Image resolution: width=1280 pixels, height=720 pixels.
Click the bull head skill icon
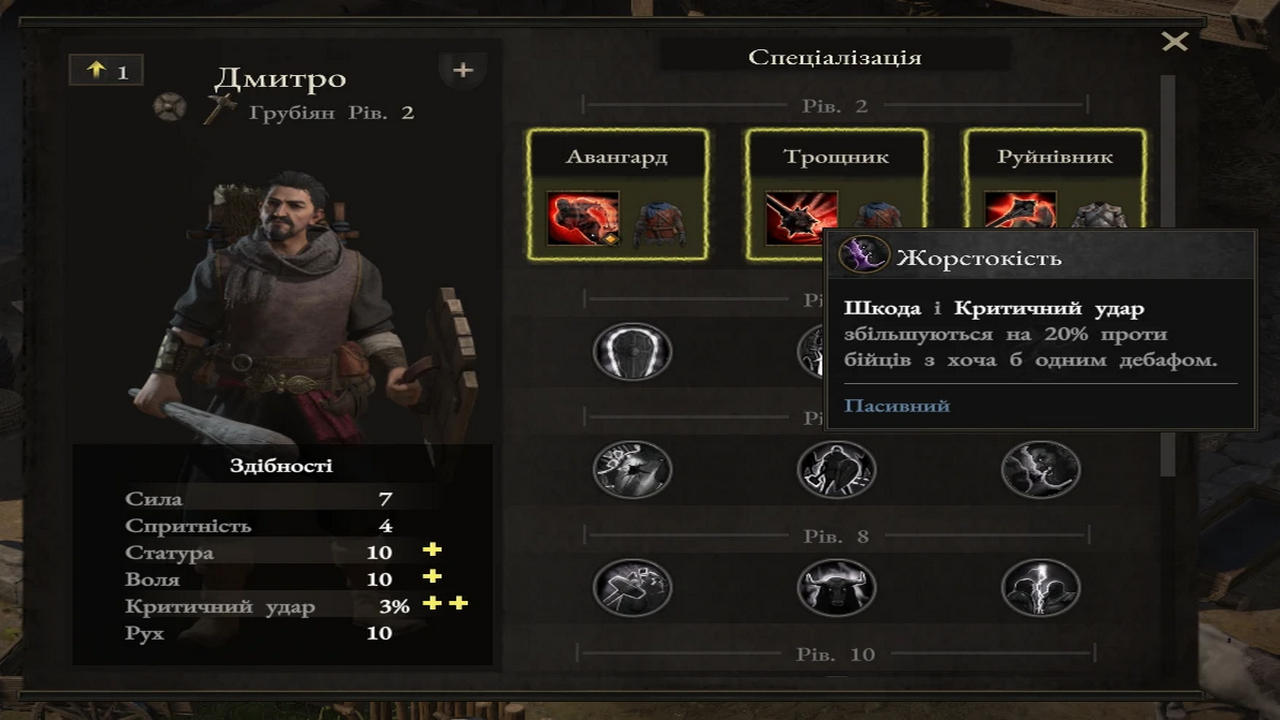click(x=837, y=587)
